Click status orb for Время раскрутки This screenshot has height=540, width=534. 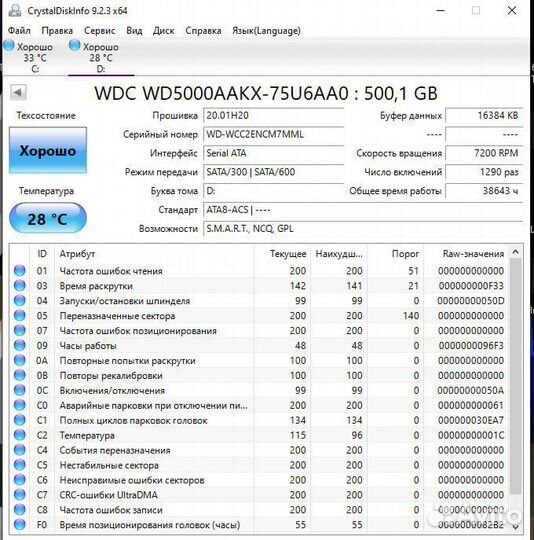click(20, 285)
